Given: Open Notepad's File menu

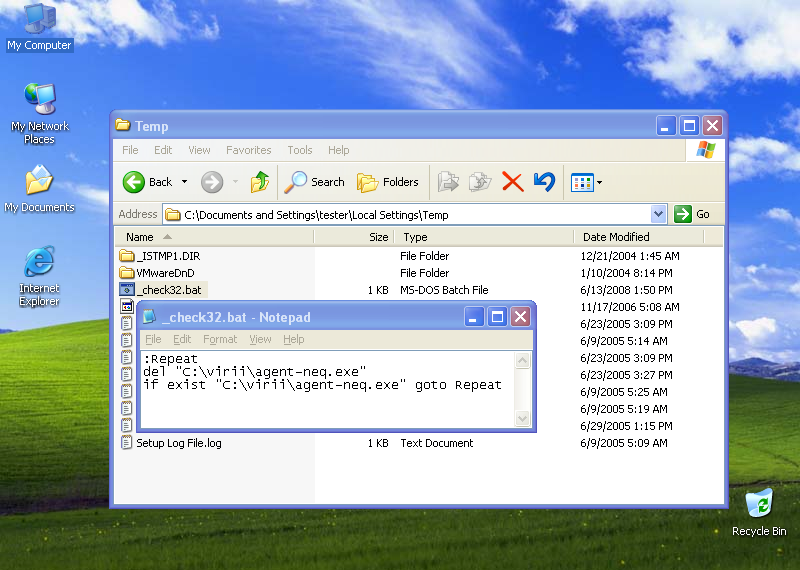Looking at the screenshot, I should click(x=153, y=339).
